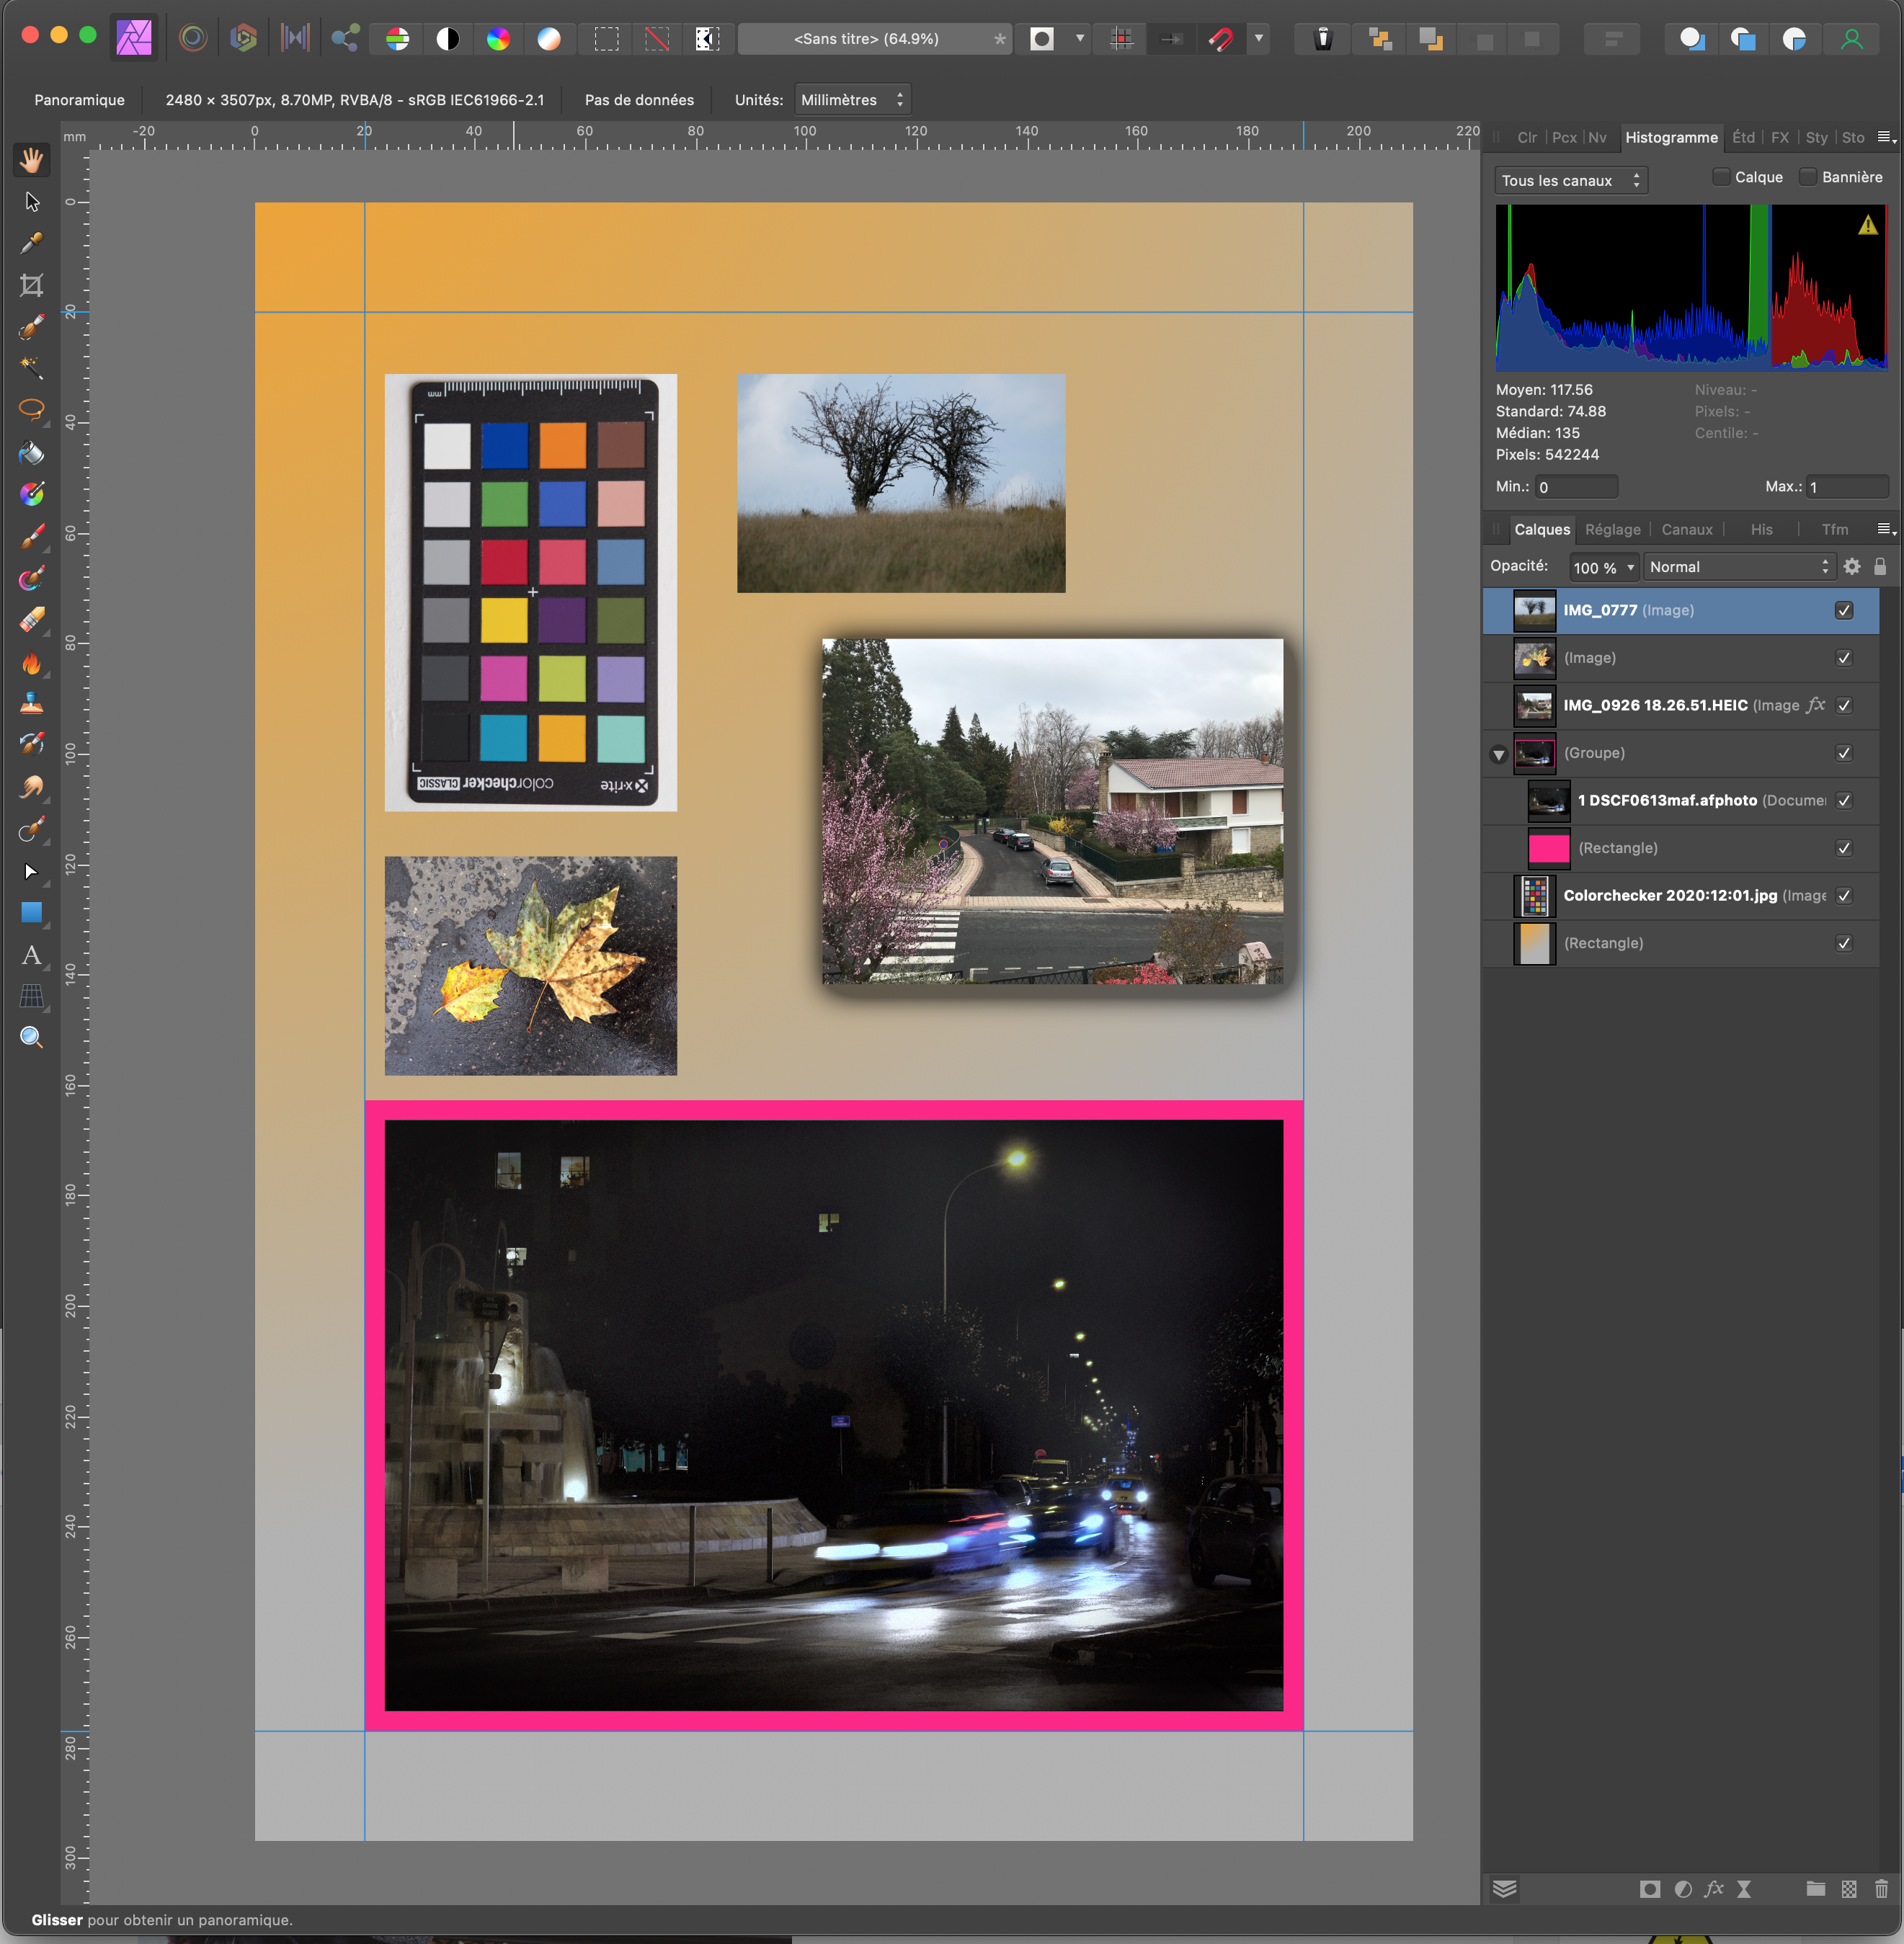Collapse the Groupe layer disclosure triangle

point(1498,754)
